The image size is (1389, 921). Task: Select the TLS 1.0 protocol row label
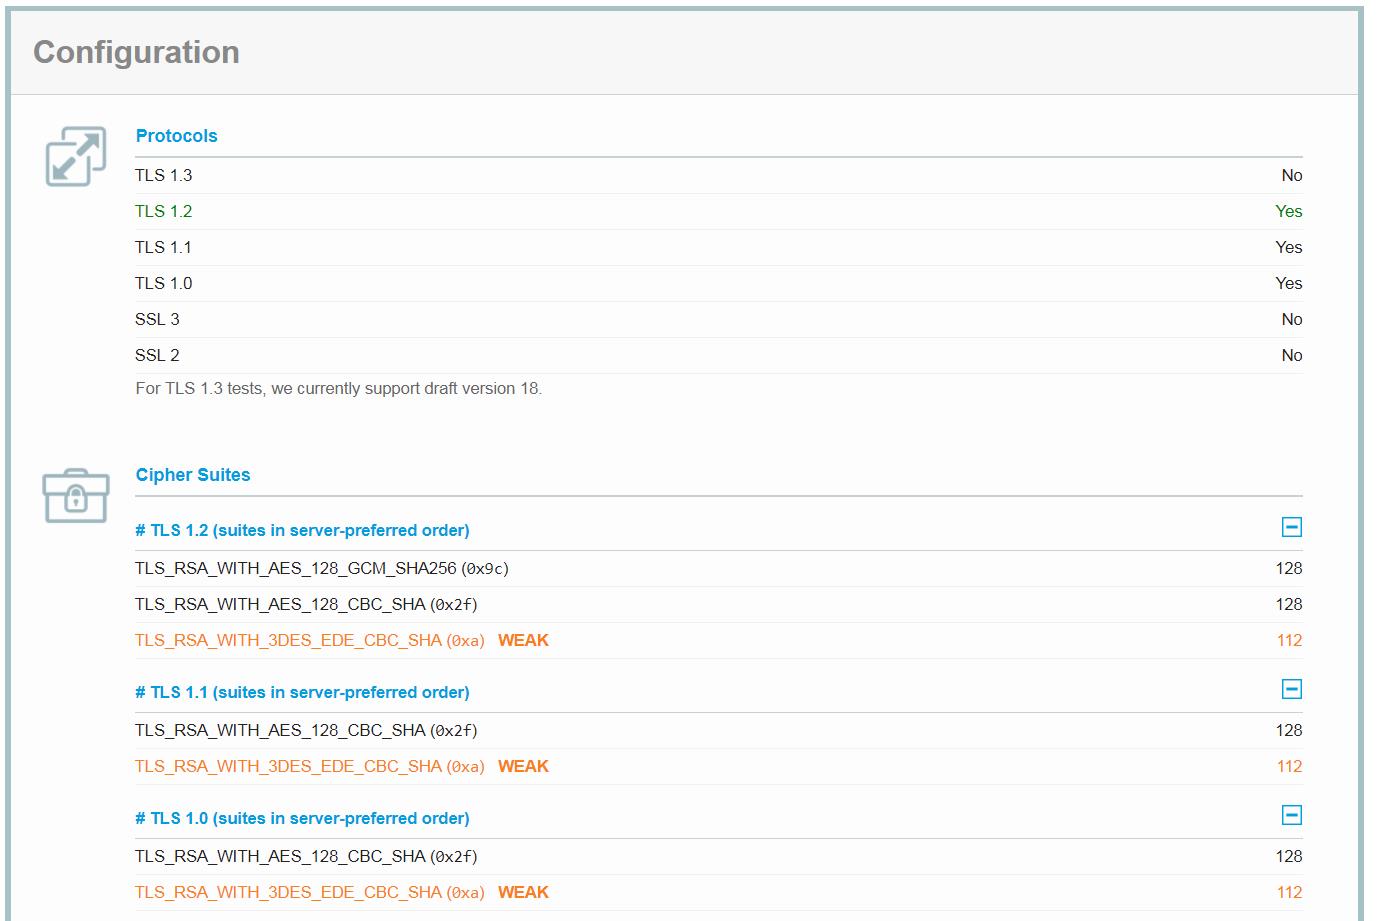[163, 283]
